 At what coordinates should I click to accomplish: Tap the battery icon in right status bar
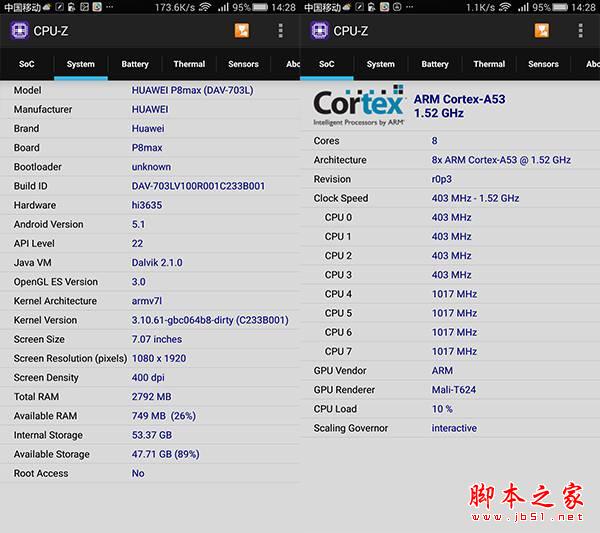560,7
